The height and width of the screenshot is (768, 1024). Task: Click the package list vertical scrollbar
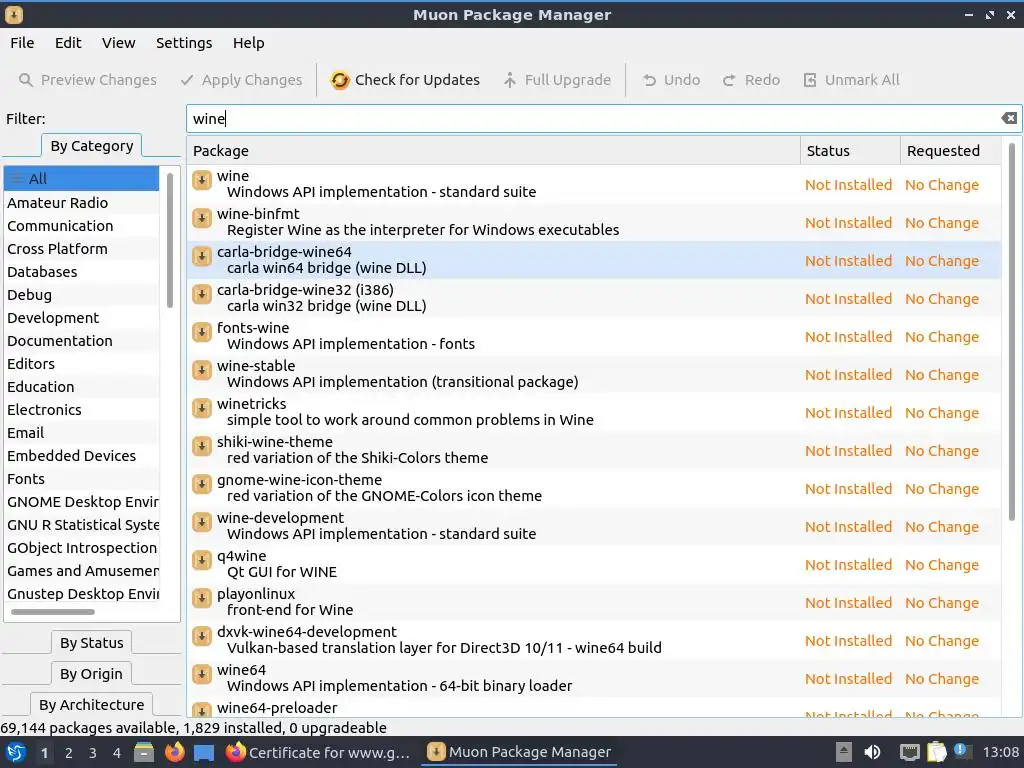click(x=1012, y=333)
